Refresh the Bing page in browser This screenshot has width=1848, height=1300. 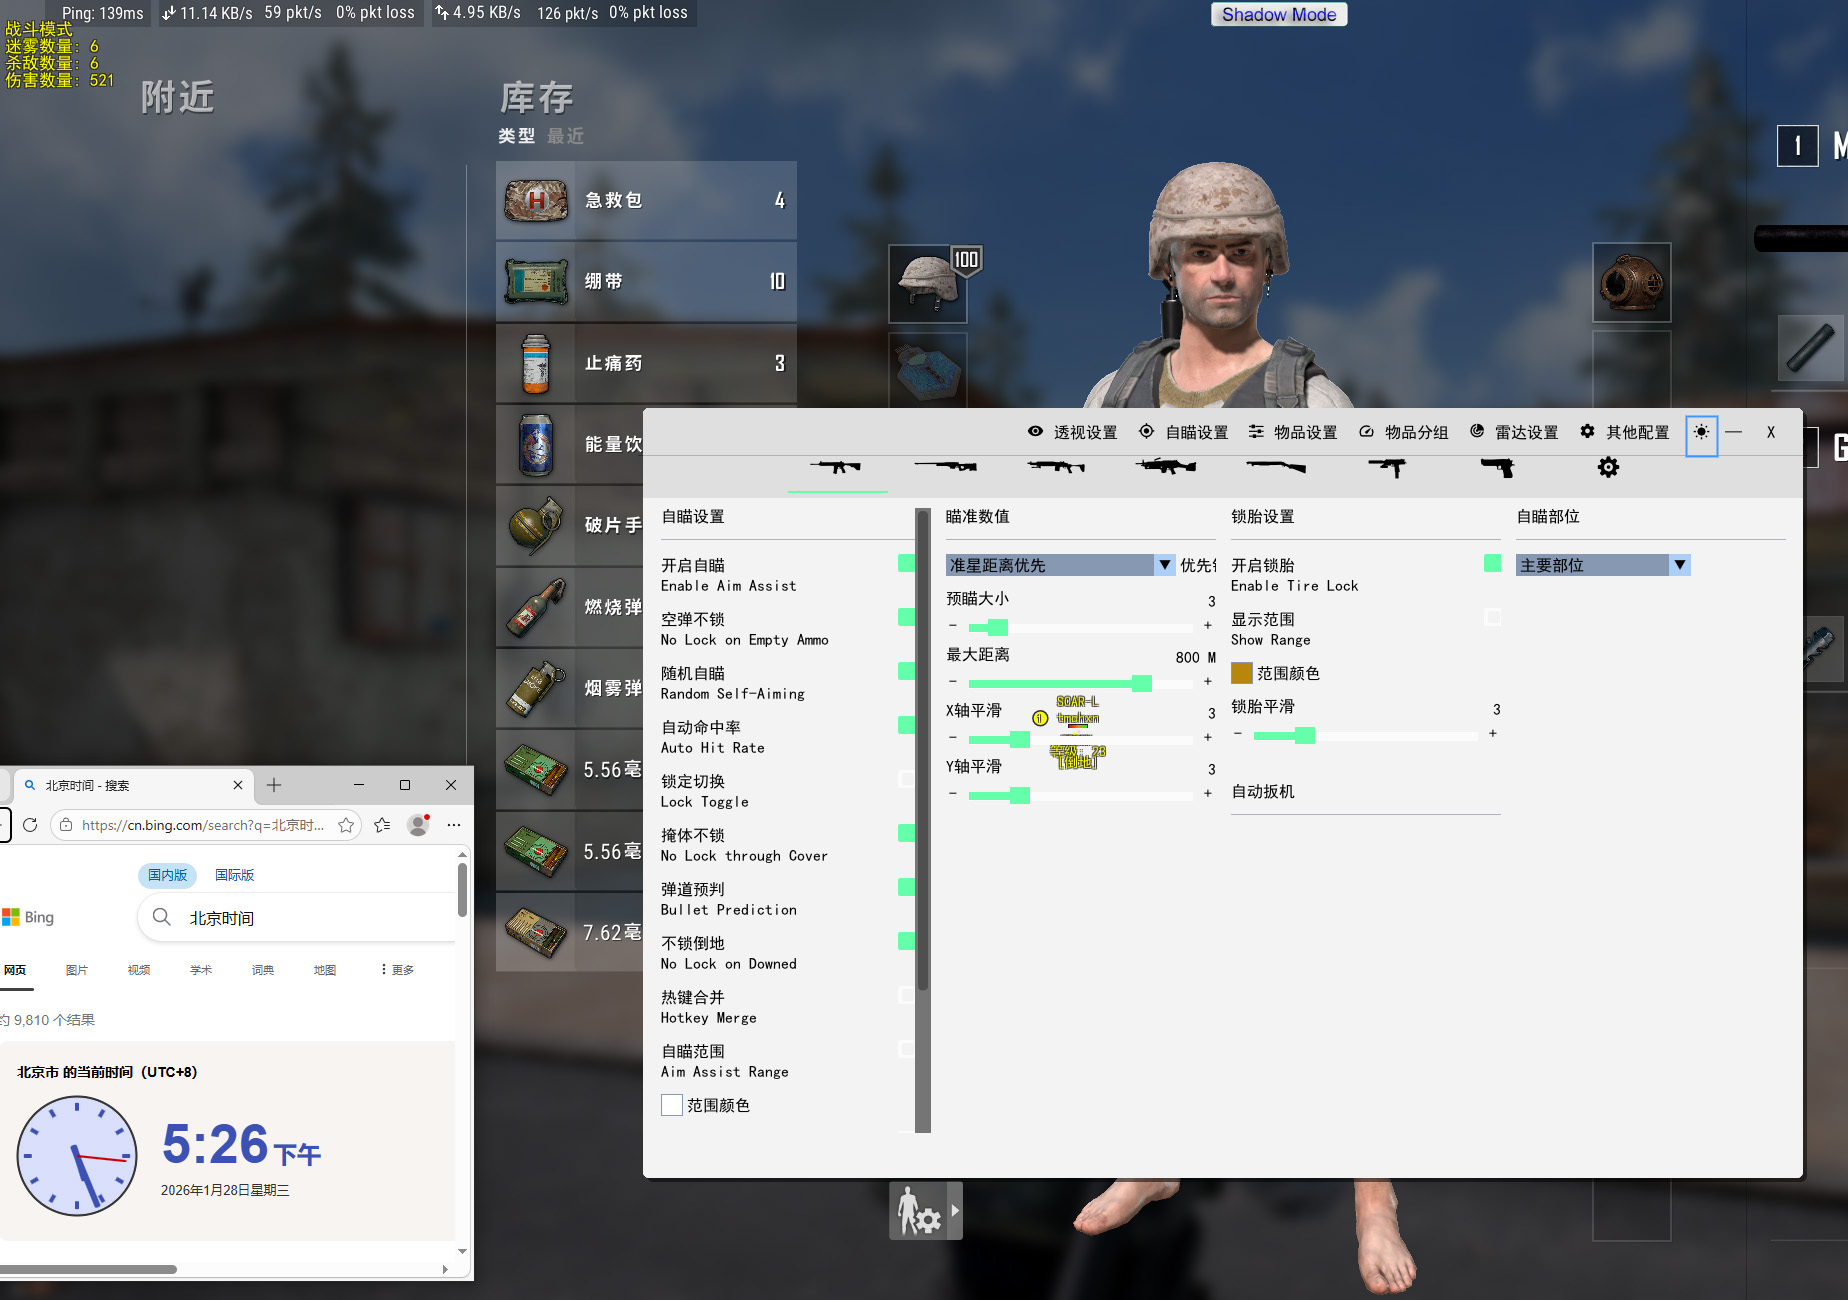[30, 825]
